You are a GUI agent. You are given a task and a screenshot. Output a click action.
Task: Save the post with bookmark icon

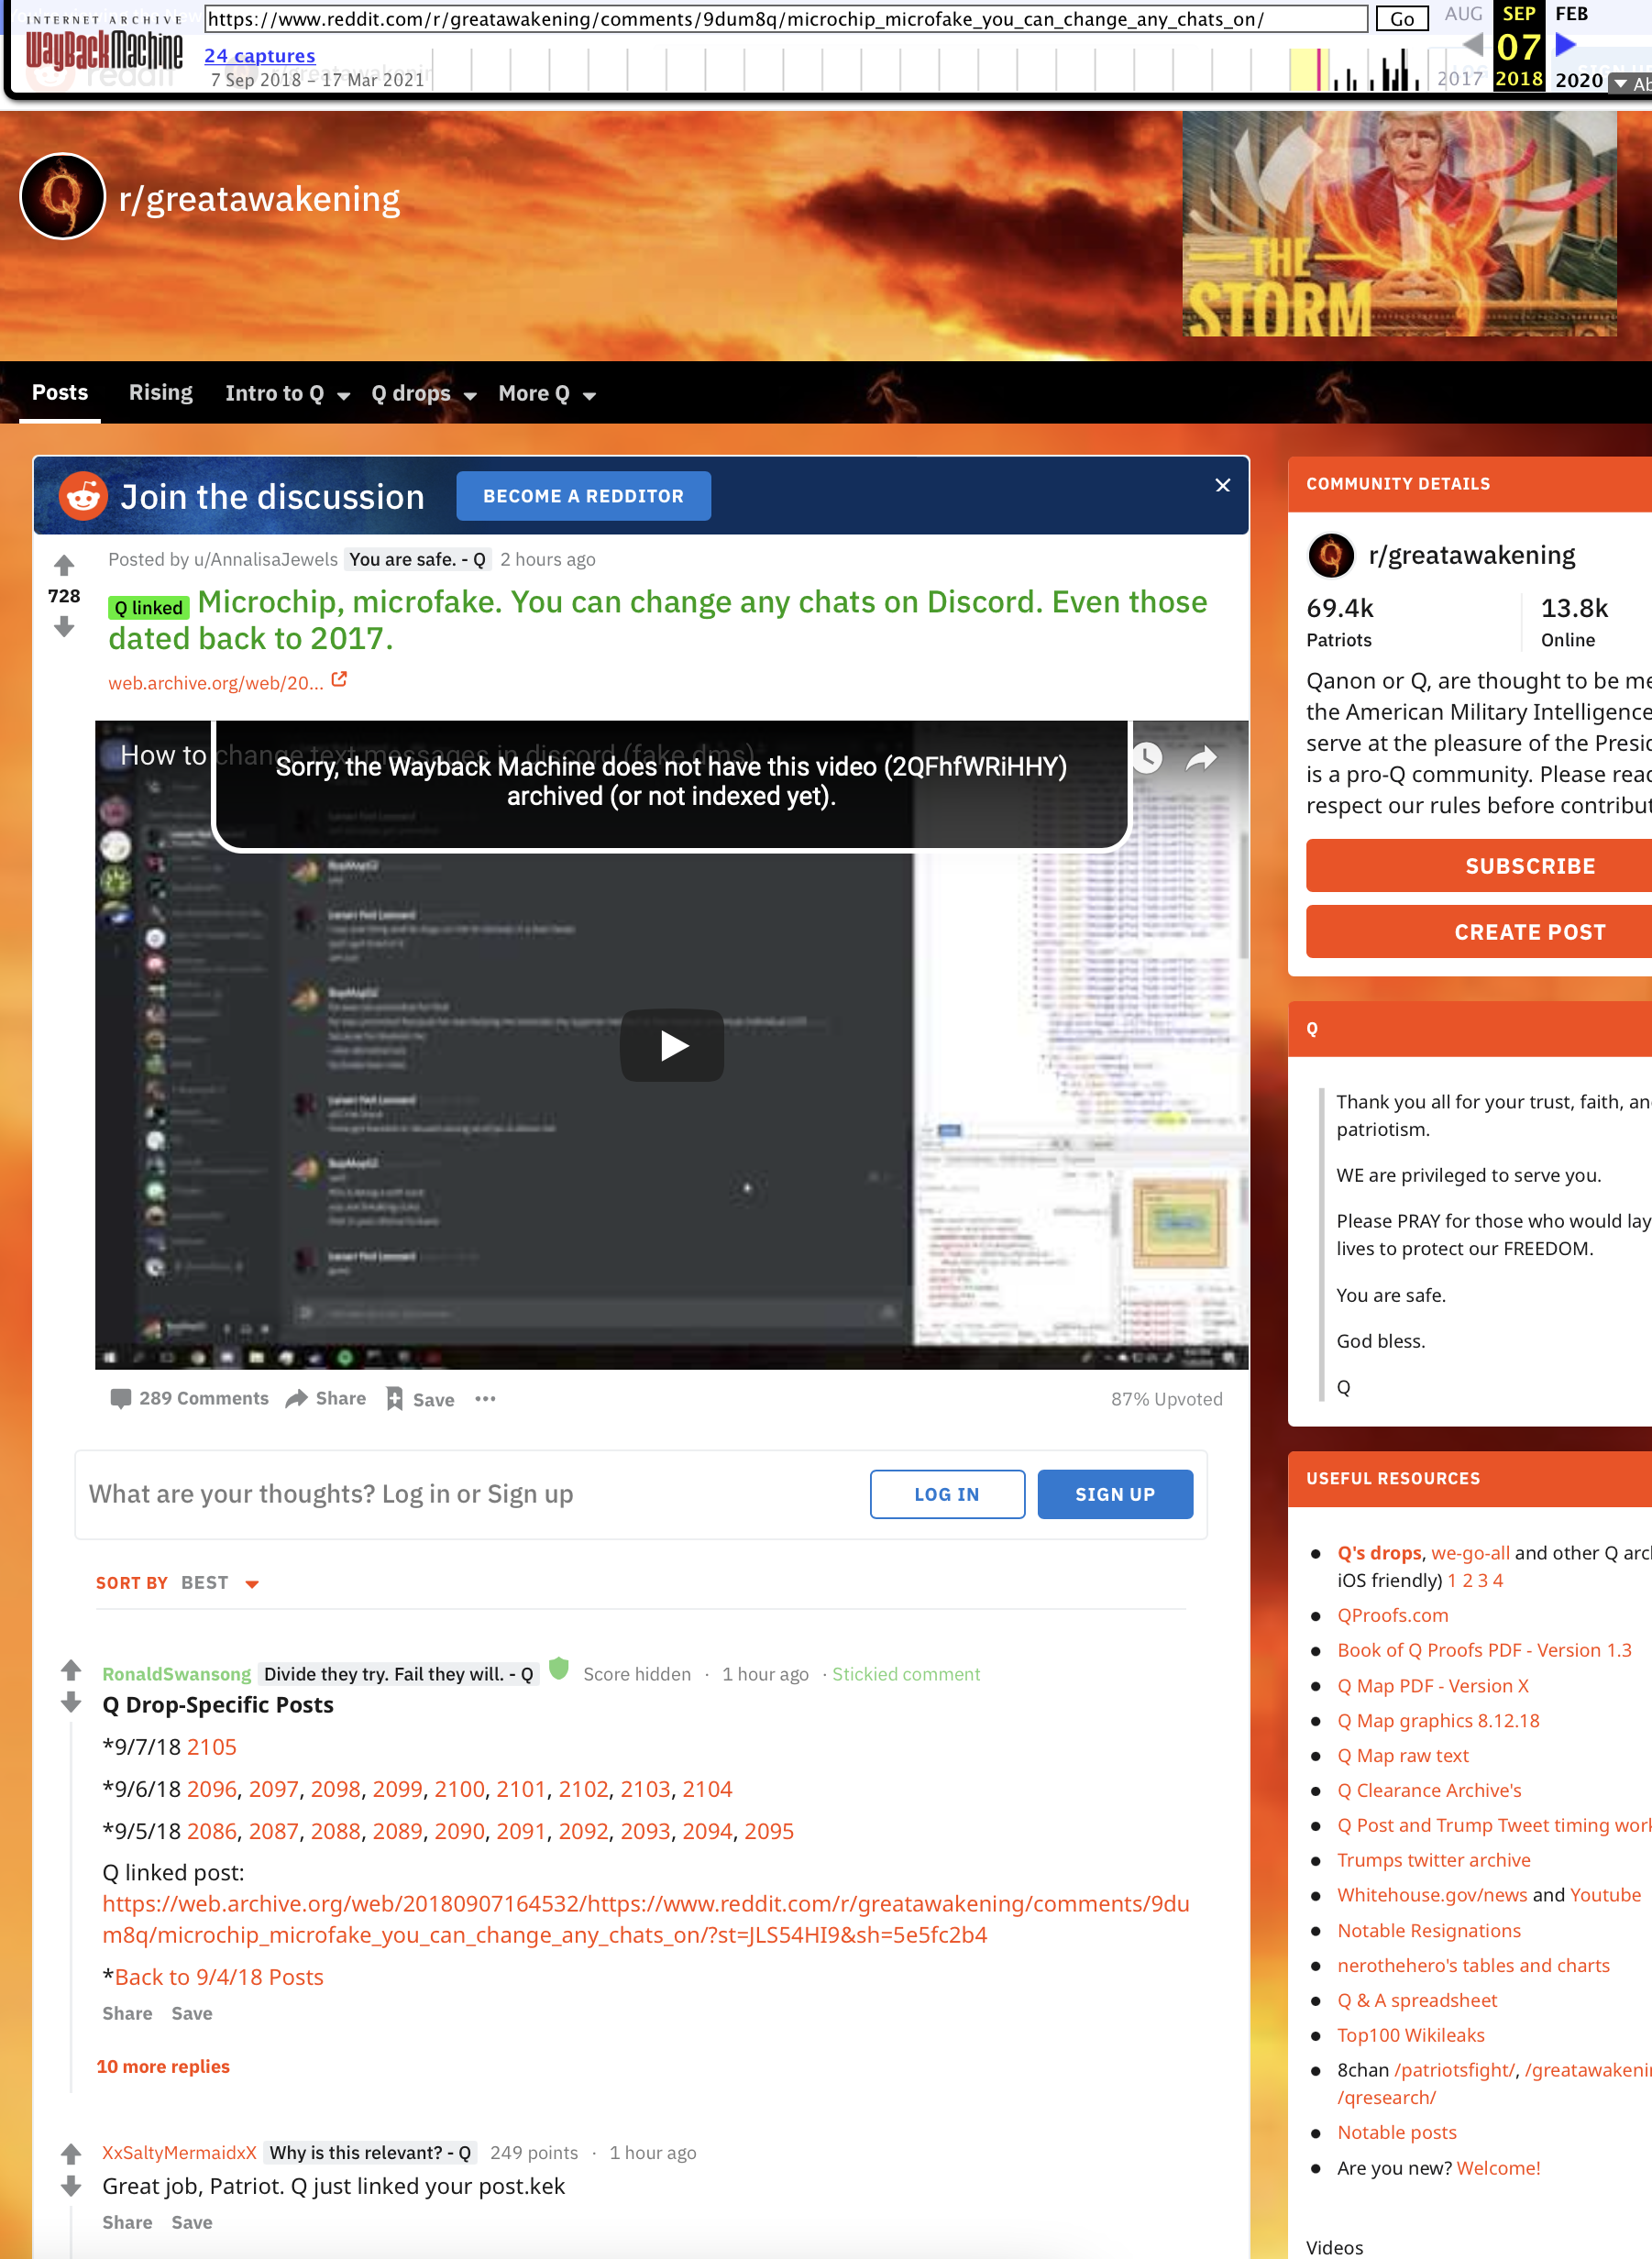(420, 1400)
